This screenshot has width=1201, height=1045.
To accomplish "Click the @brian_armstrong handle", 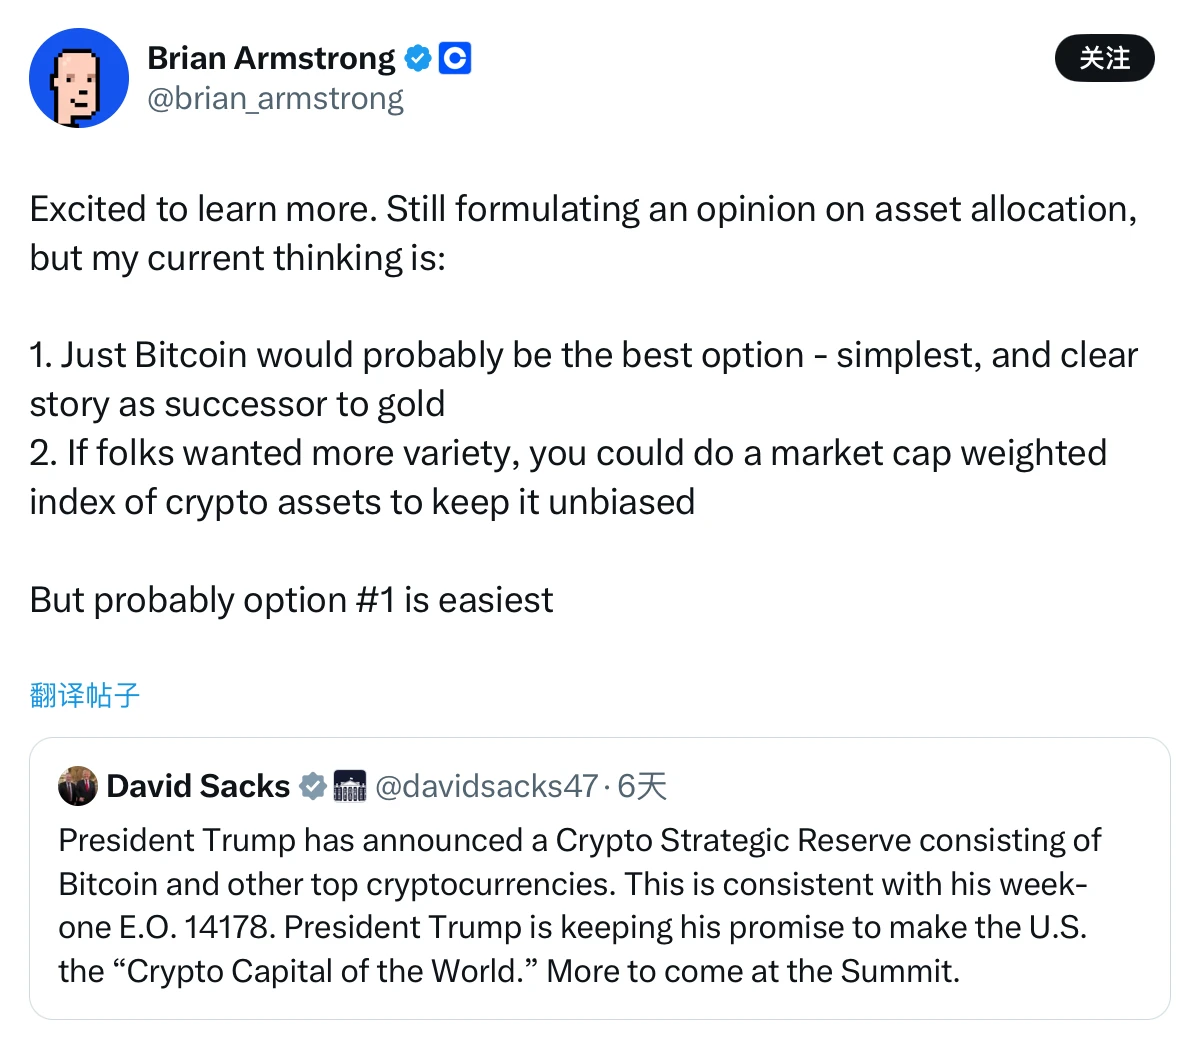I will (275, 99).
